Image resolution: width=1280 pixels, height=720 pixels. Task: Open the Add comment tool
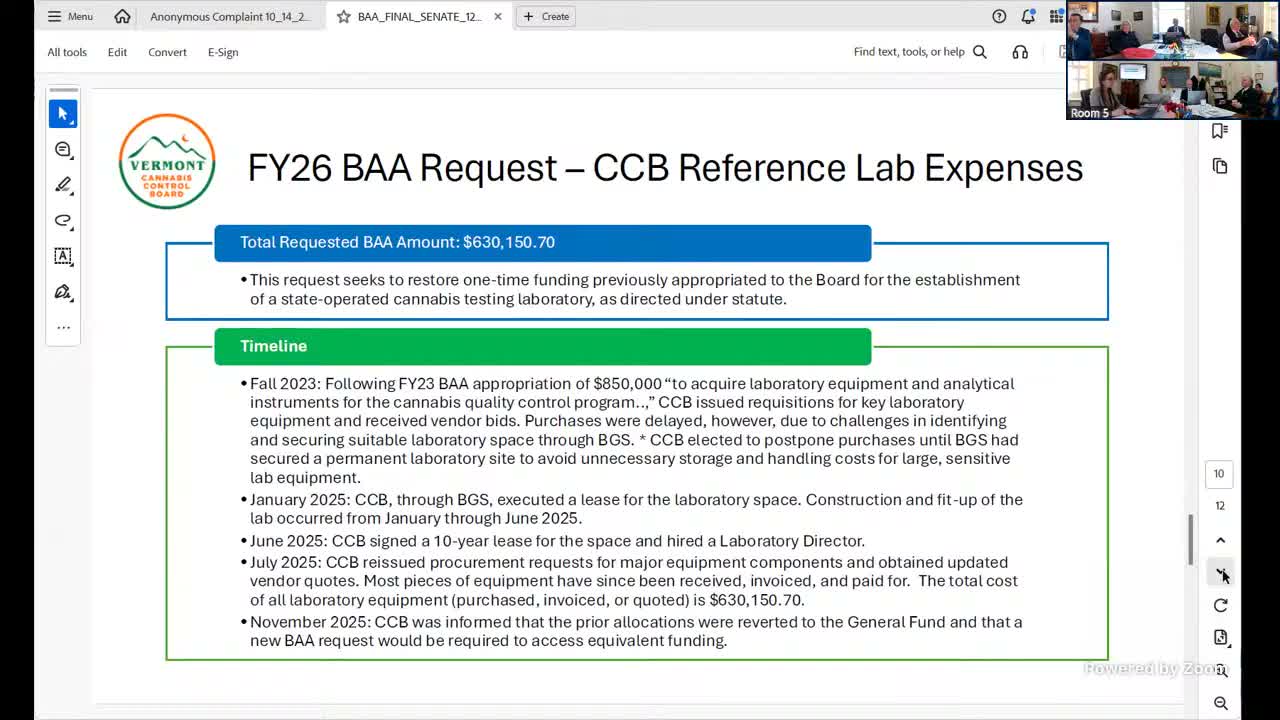coord(63,149)
